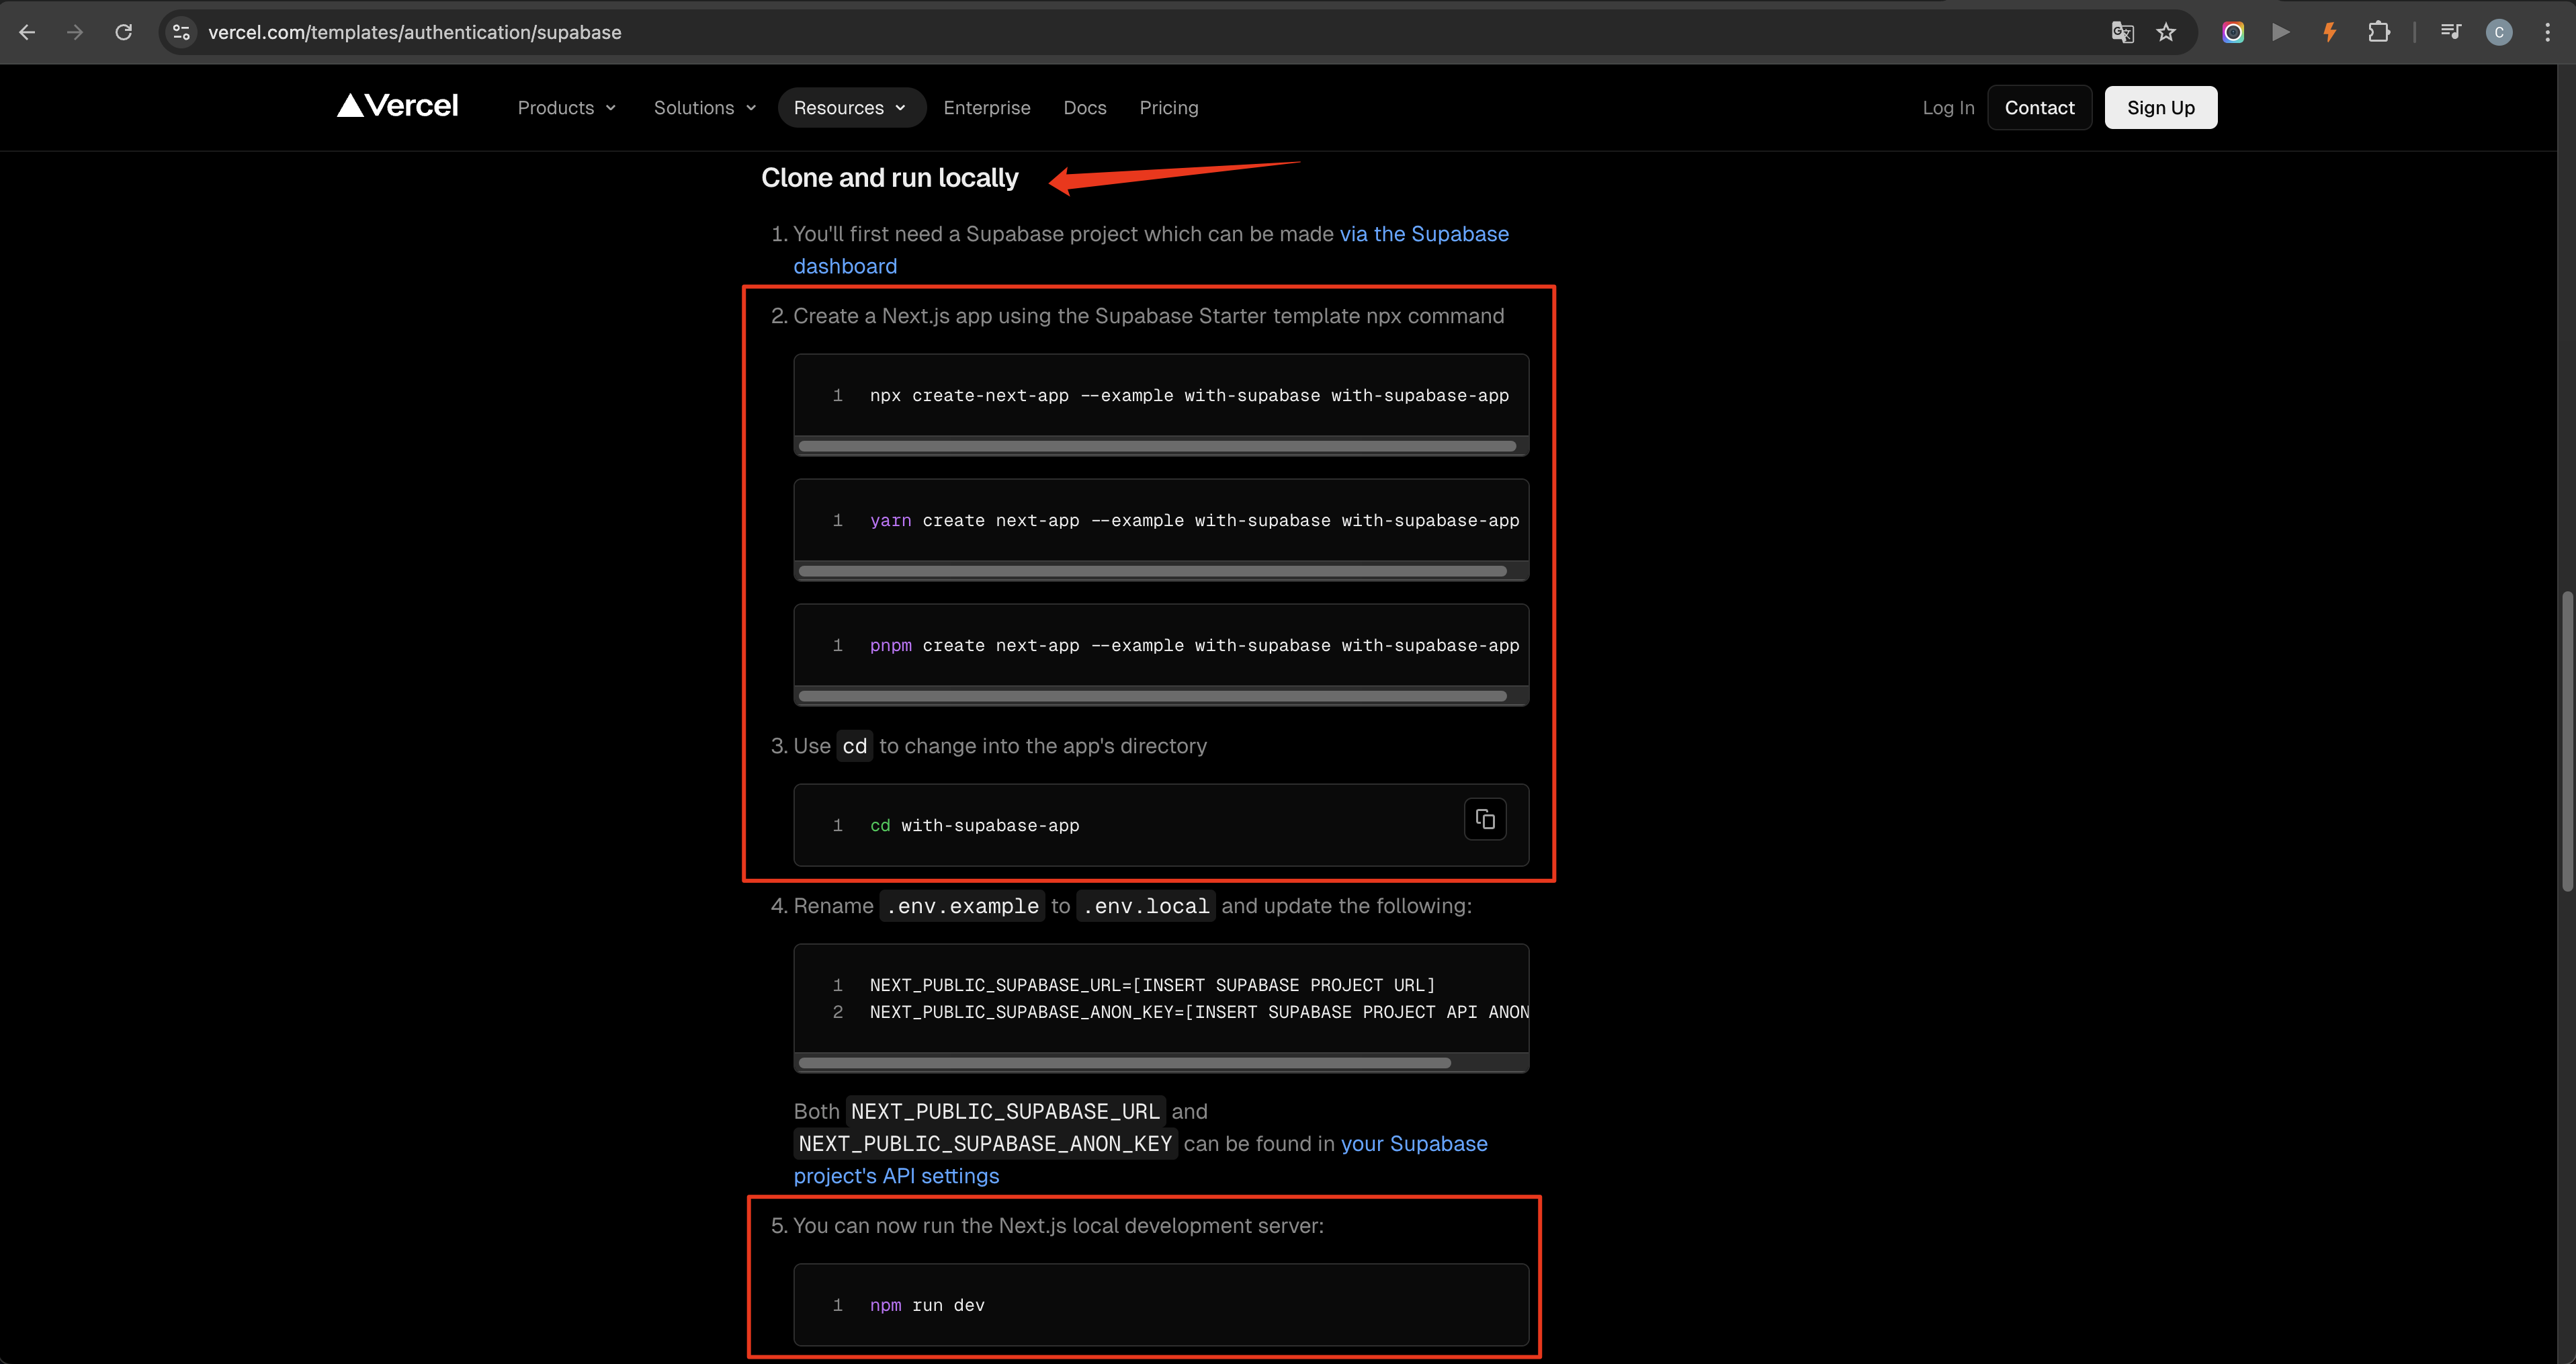Click the inline '.env.local' code

click(1146, 906)
